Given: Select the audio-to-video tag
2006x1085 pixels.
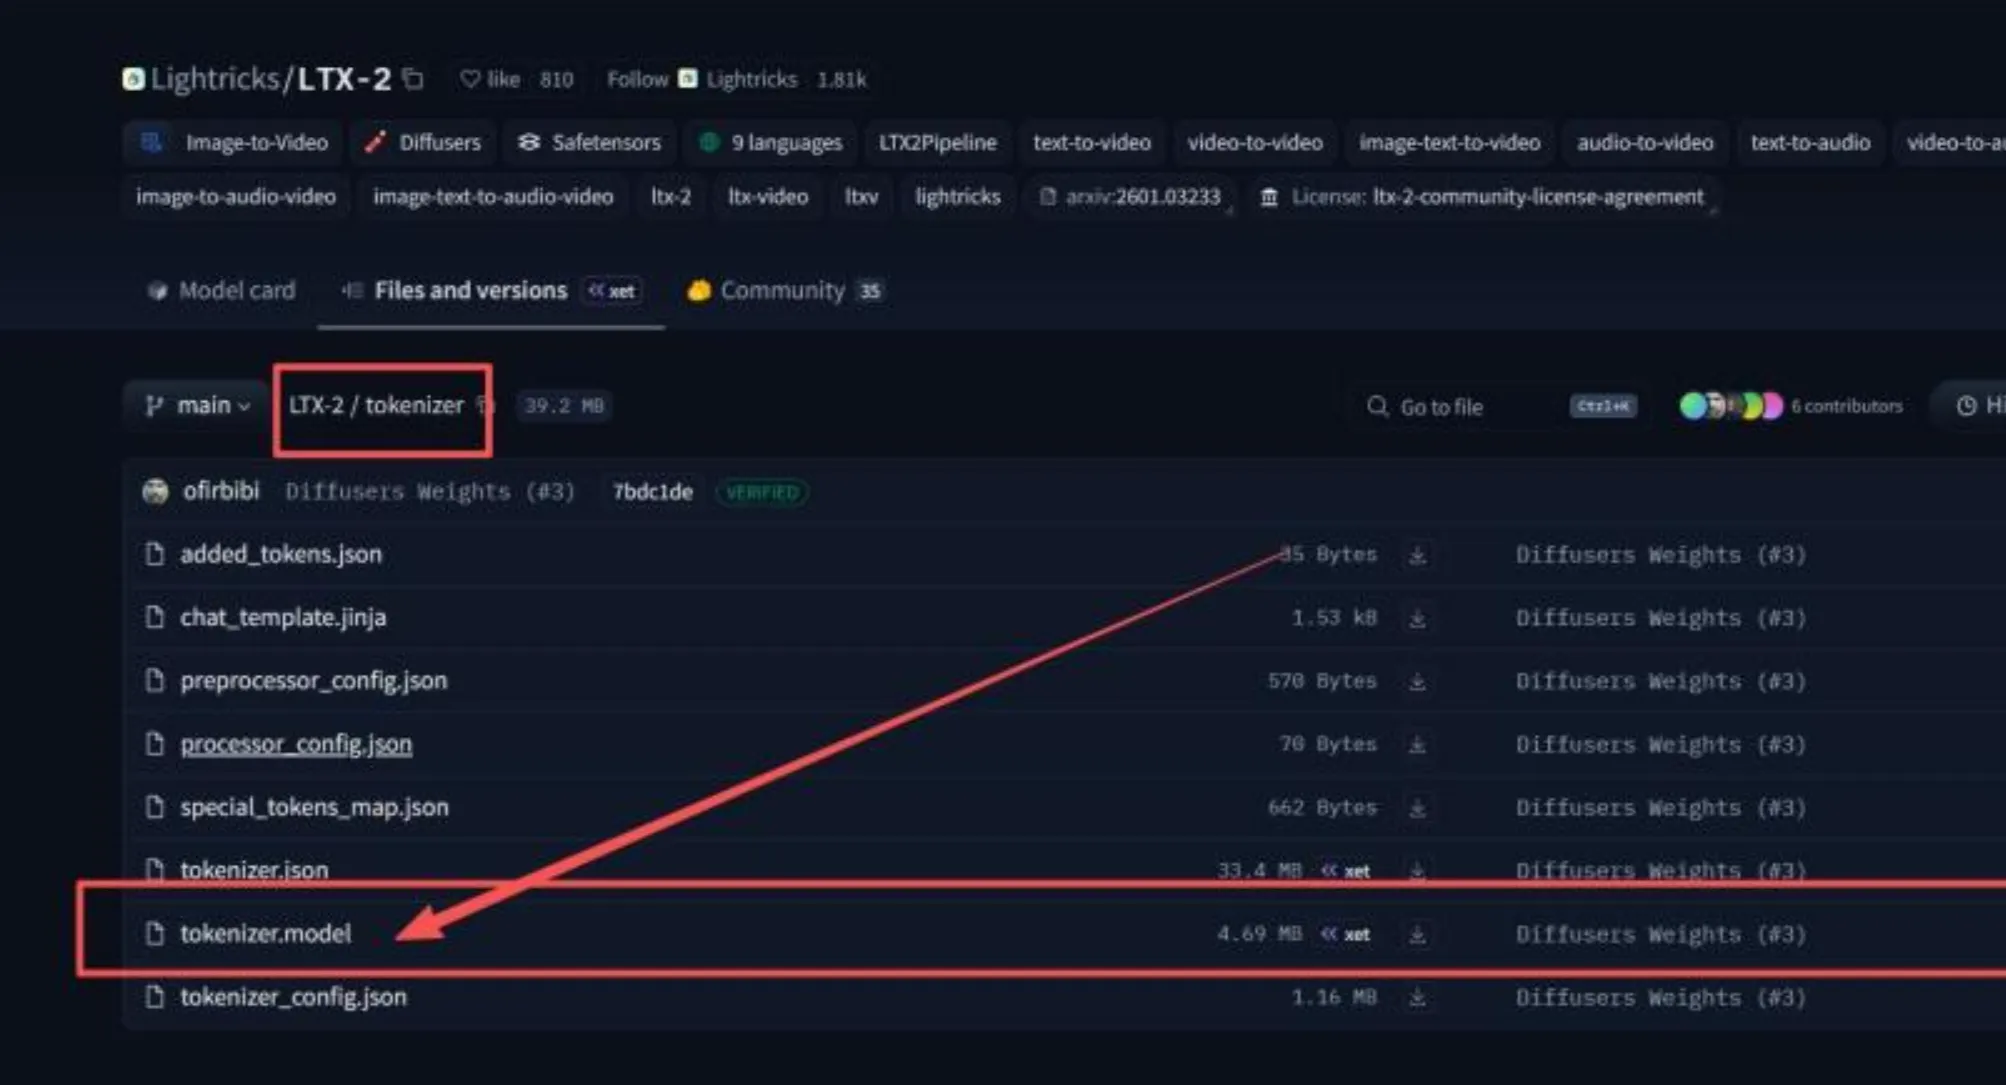Looking at the screenshot, I should 1645,143.
